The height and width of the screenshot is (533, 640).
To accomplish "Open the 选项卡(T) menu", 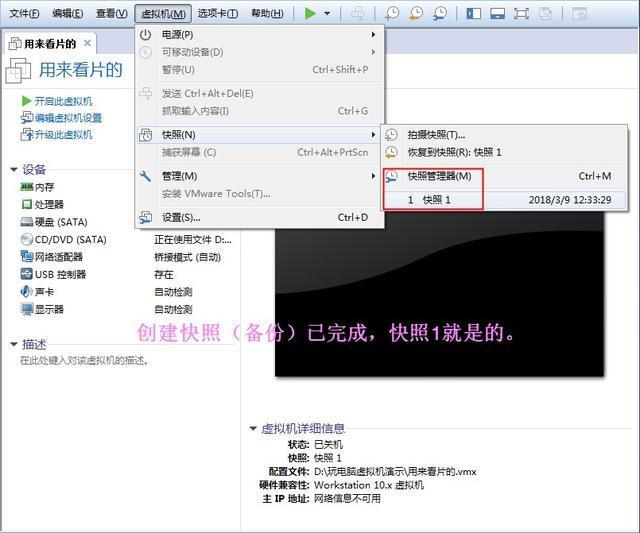I will click(x=218, y=13).
